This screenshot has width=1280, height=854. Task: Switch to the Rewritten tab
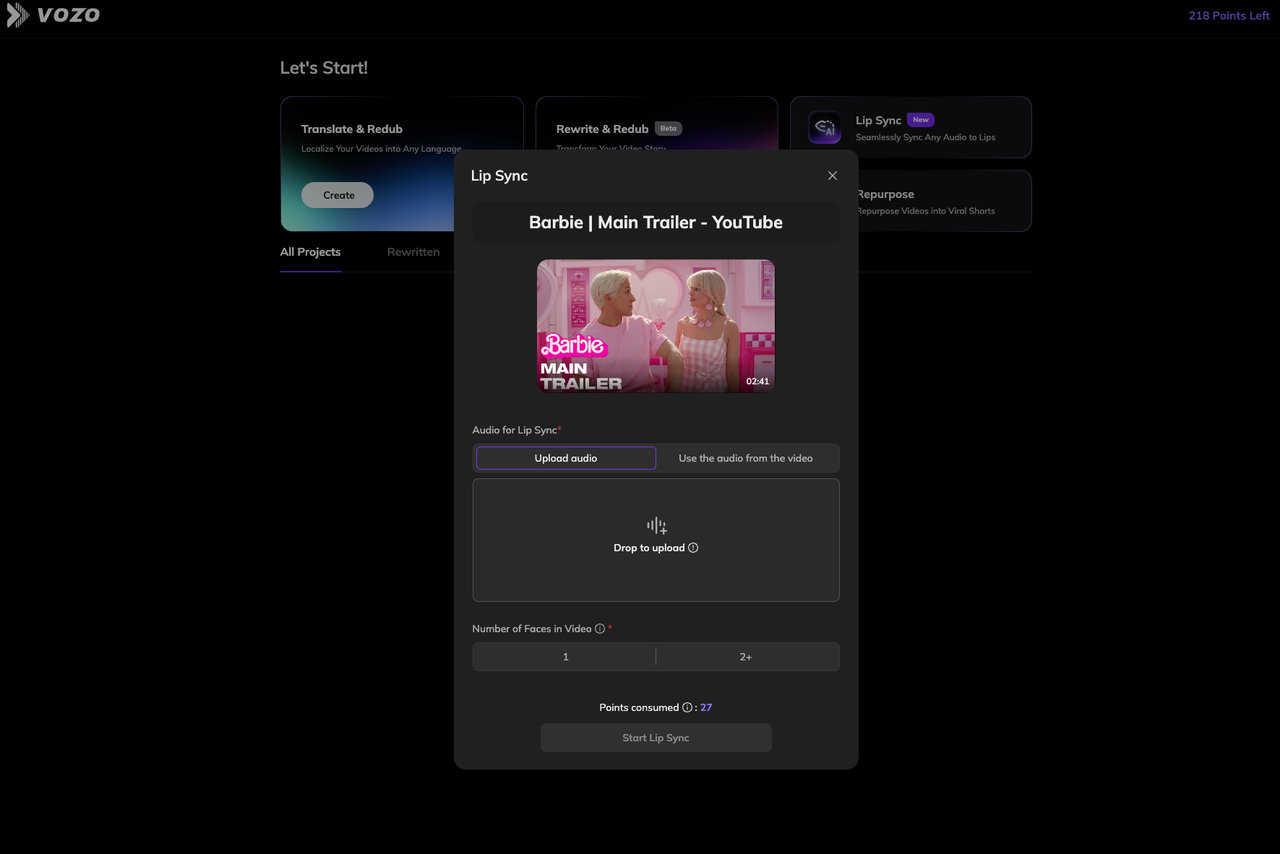[x=413, y=252]
